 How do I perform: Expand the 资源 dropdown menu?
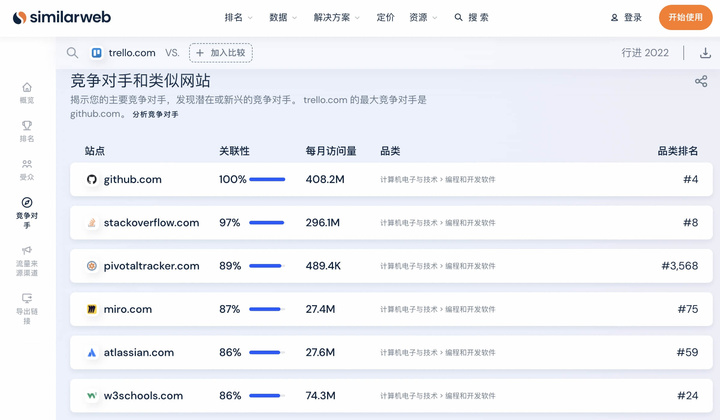click(423, 17)
